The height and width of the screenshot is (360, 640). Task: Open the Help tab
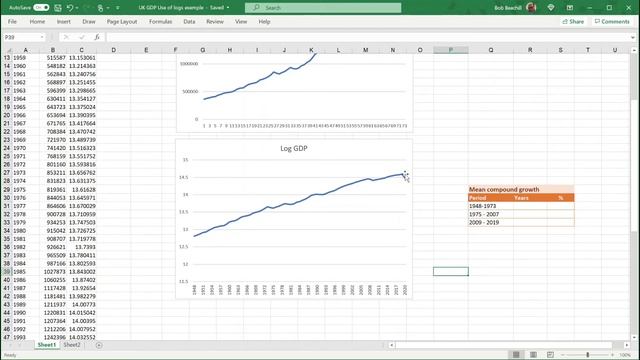[x=264, y=22]
